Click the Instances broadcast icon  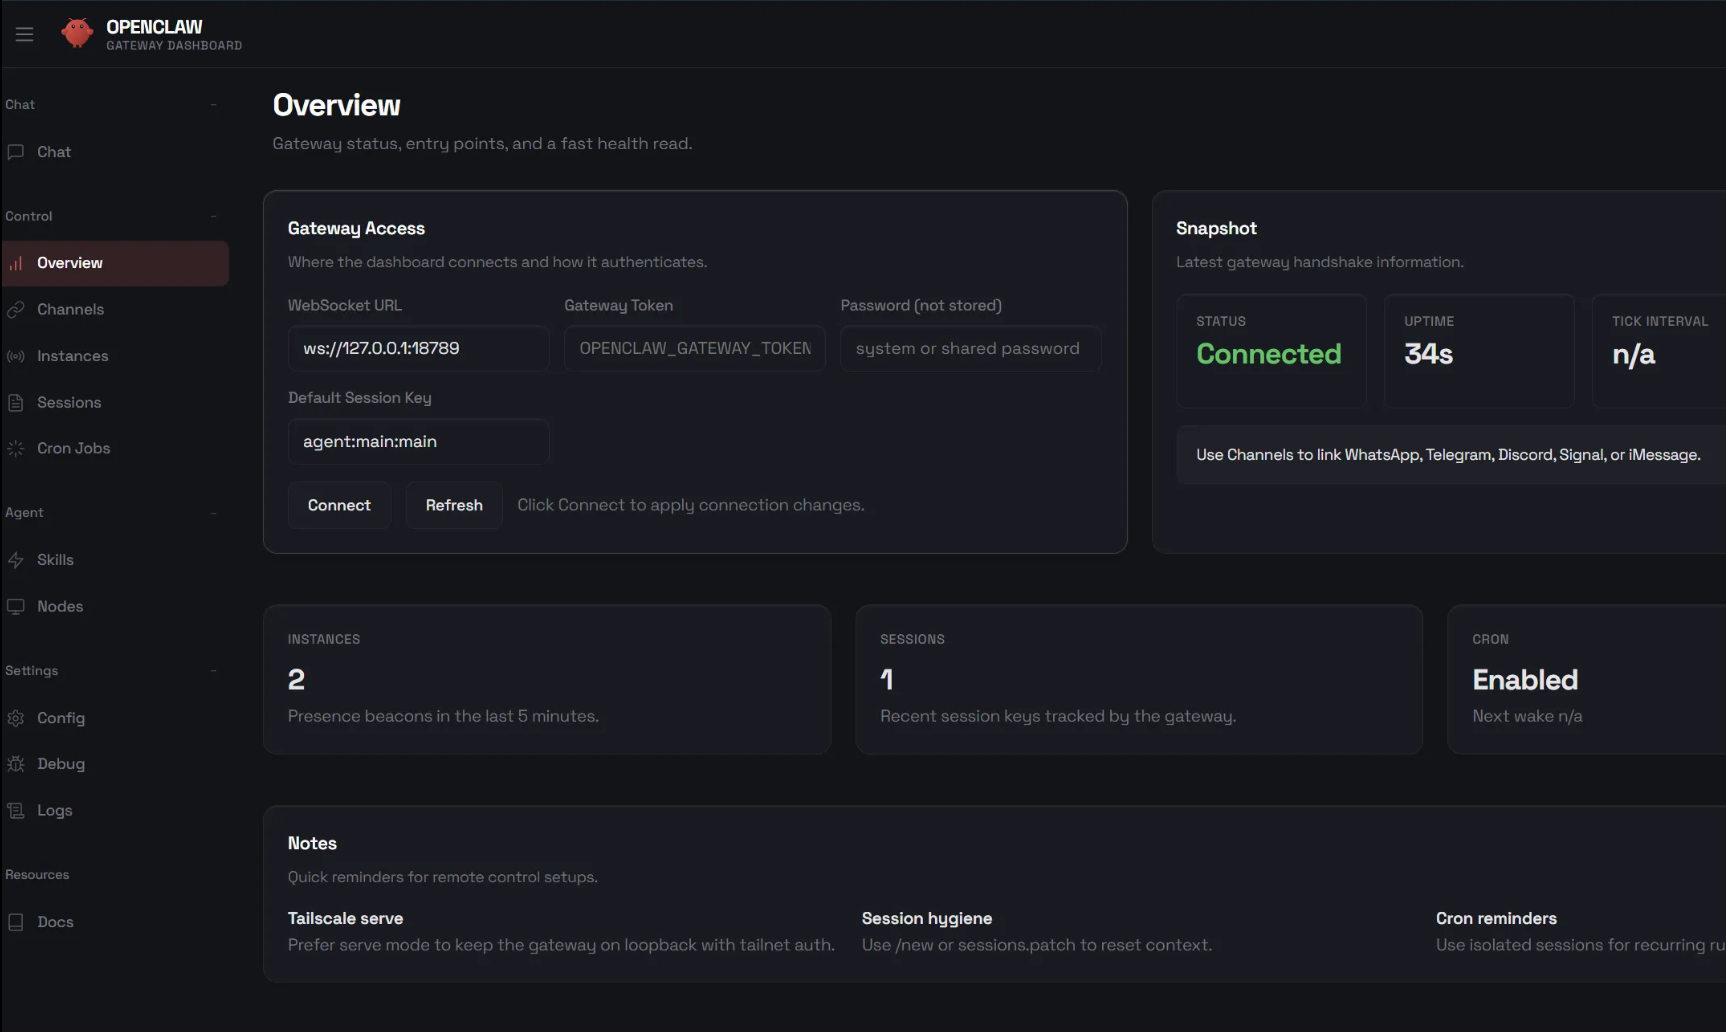[x=16, y=356]
